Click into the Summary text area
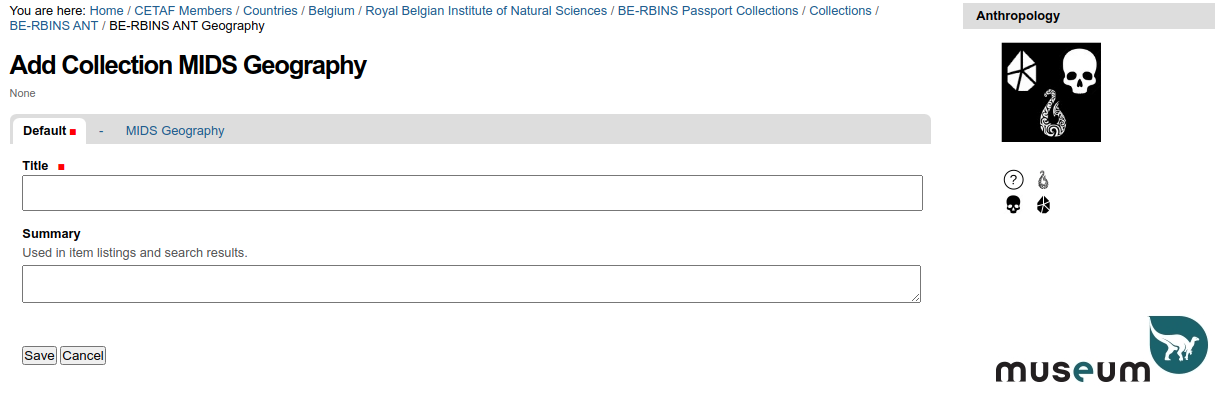Viewport: 1215px width, 411px height. (471, 284)
